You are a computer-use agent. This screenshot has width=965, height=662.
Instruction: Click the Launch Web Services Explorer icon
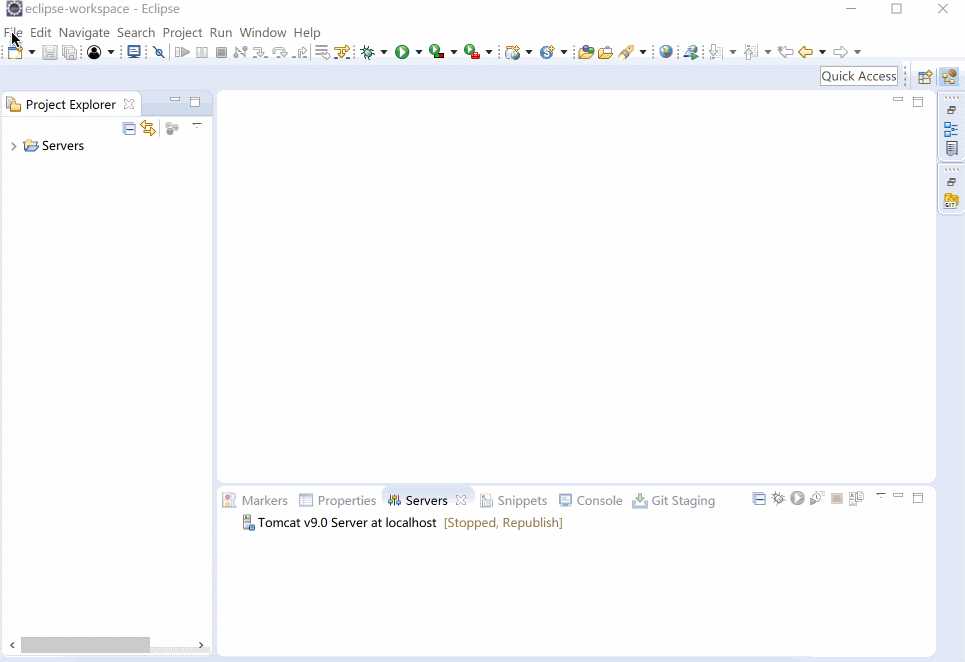(x=691, y=52)
